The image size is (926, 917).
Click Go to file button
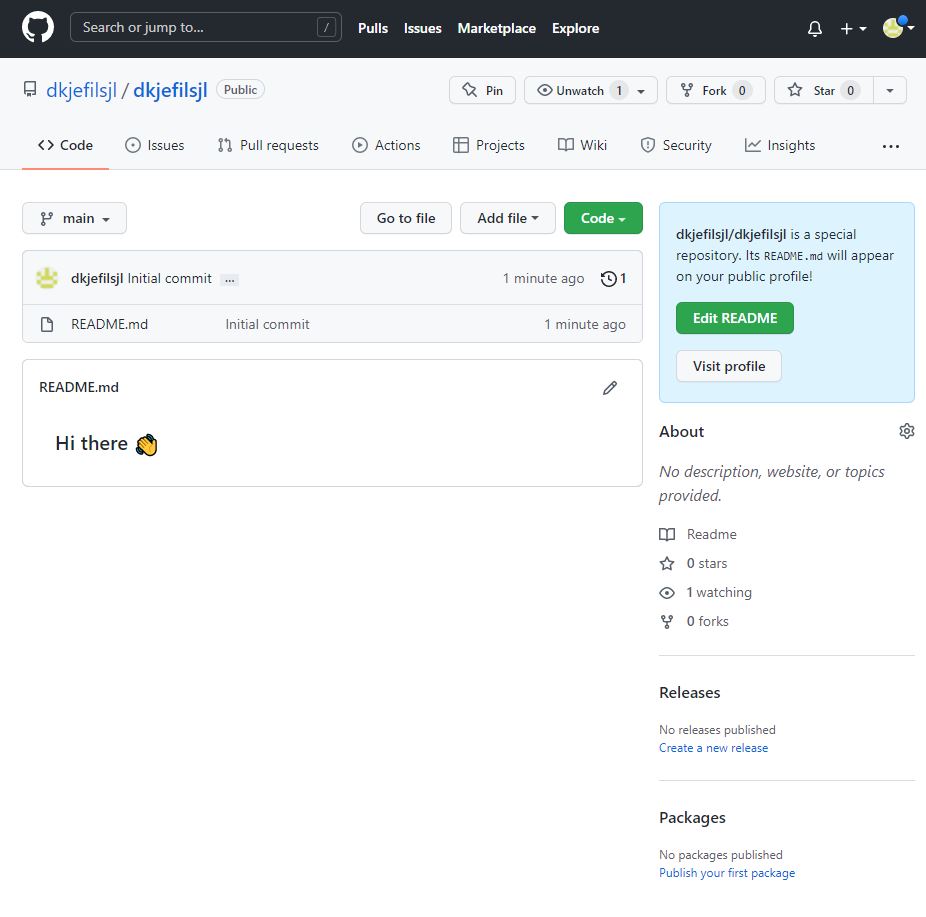click(x=406, y=218)
